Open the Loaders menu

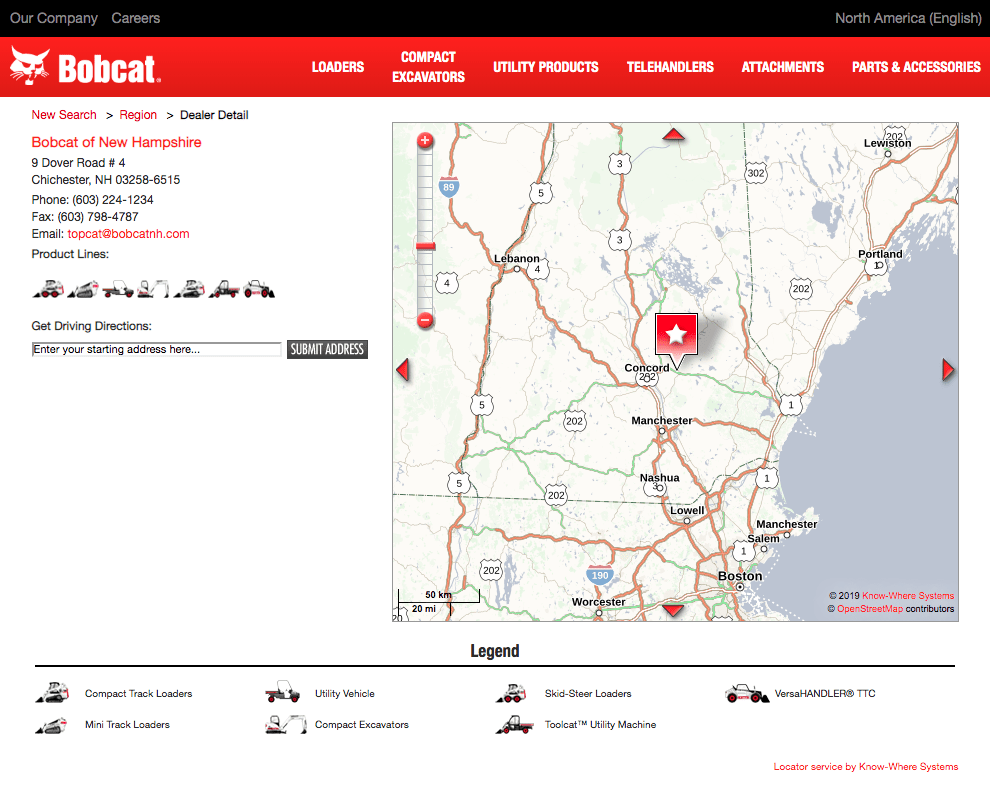point(338,67)
